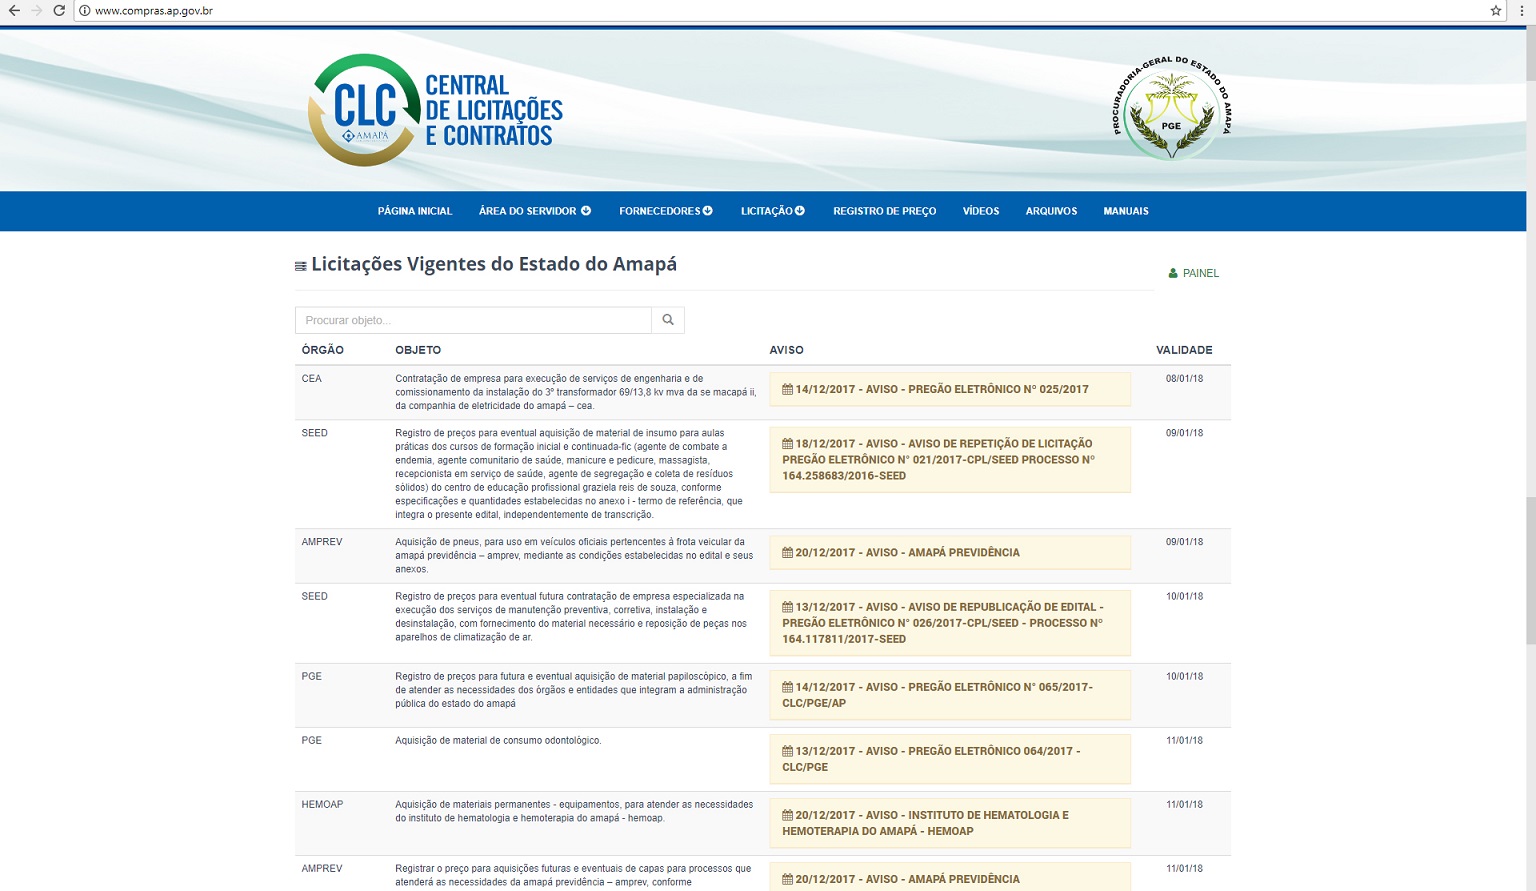Click the Licitações Vigentes do Estado do Amapá heading
Image resolution: width=1536 pixels, height=891 pixels.
click(x=494, y=264)
